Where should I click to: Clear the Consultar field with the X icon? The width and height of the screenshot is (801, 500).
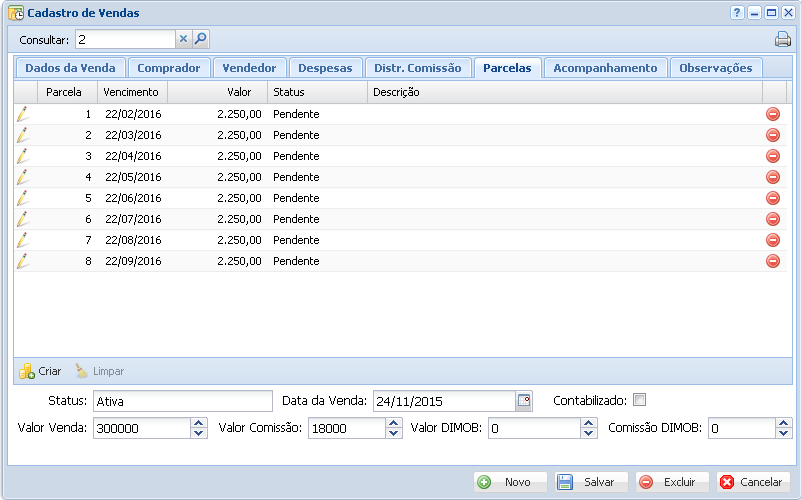tap(183, 39)
